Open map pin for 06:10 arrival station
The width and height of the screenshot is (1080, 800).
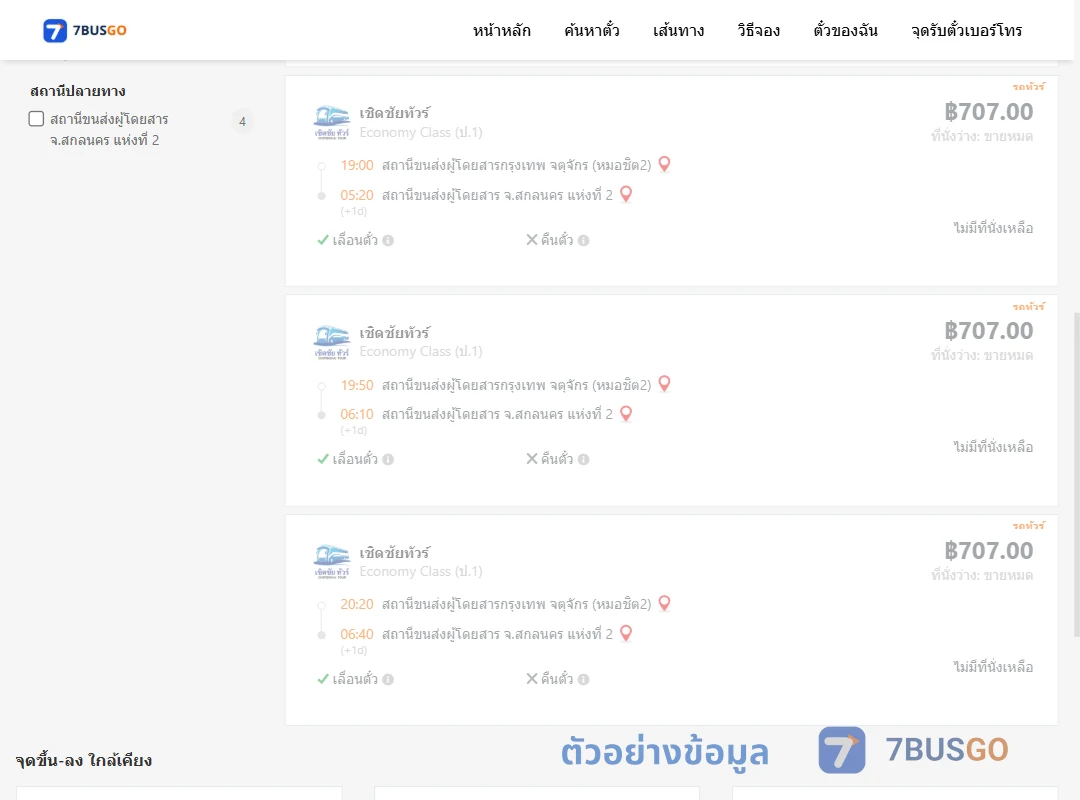(x=626, y=413)
